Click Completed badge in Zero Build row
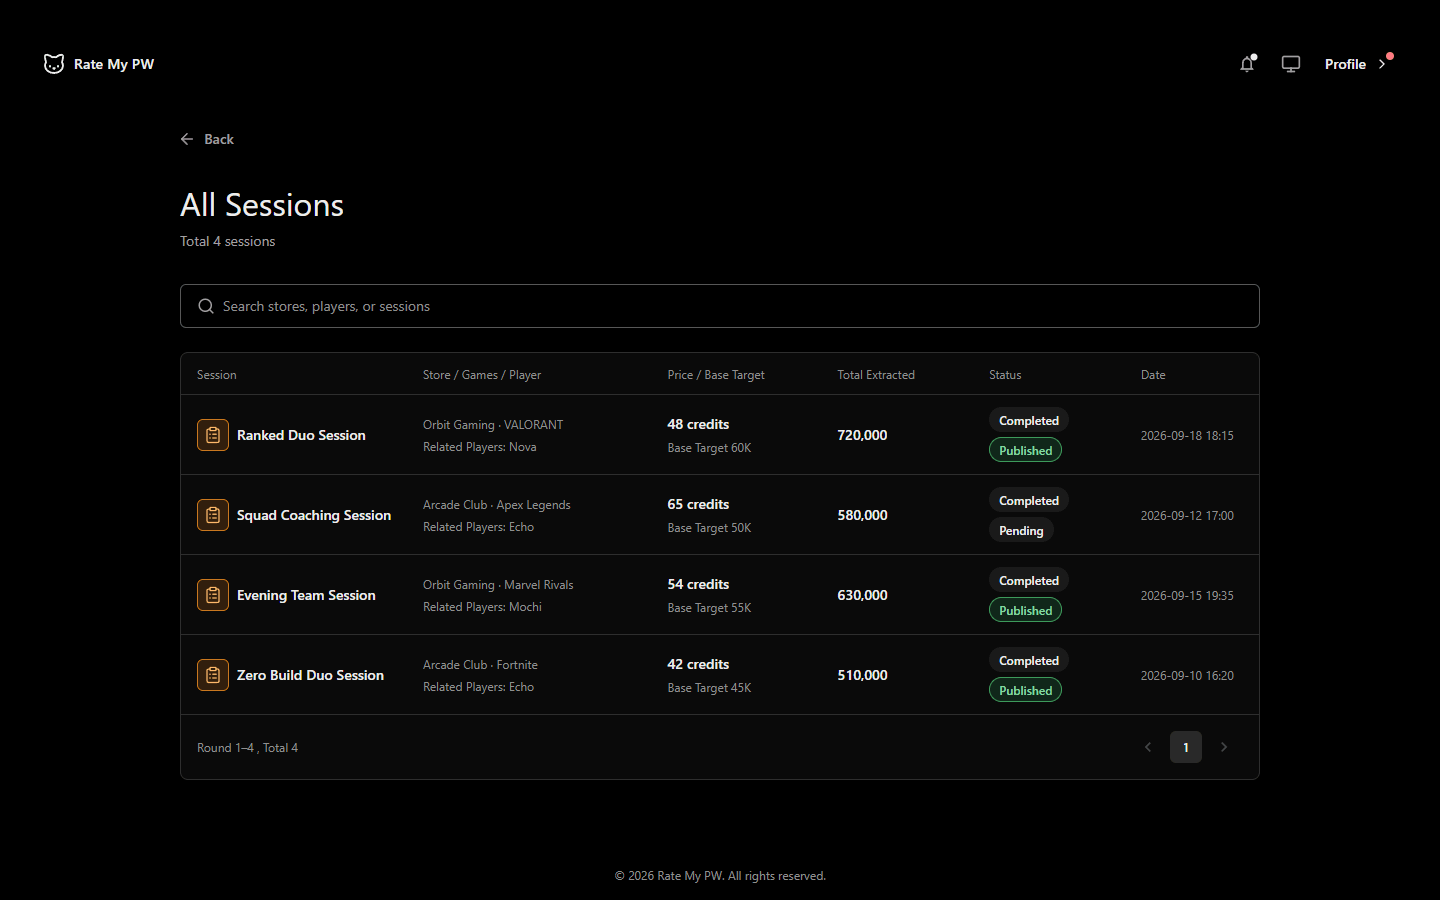This screenshot has height=900, width=1440. (x=1029, y=660)
